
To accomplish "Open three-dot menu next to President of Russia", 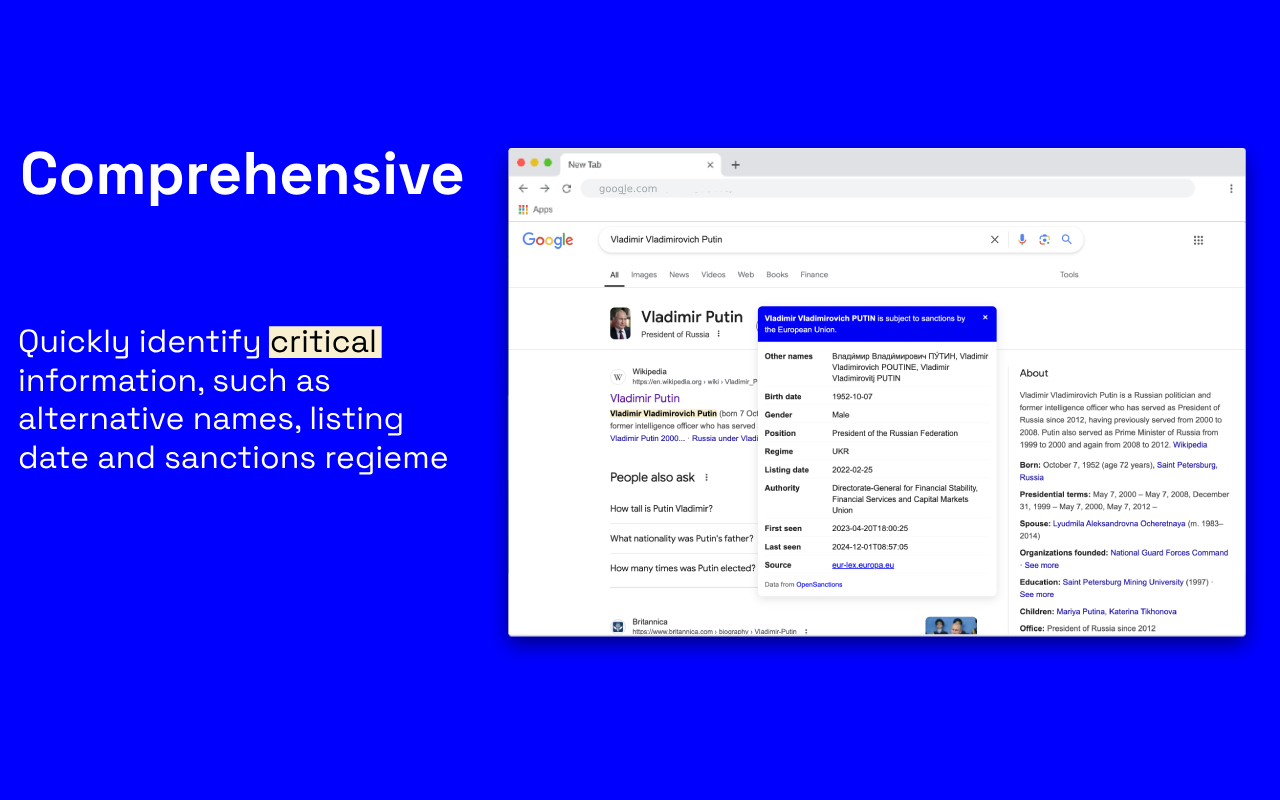I will (718, 334).
